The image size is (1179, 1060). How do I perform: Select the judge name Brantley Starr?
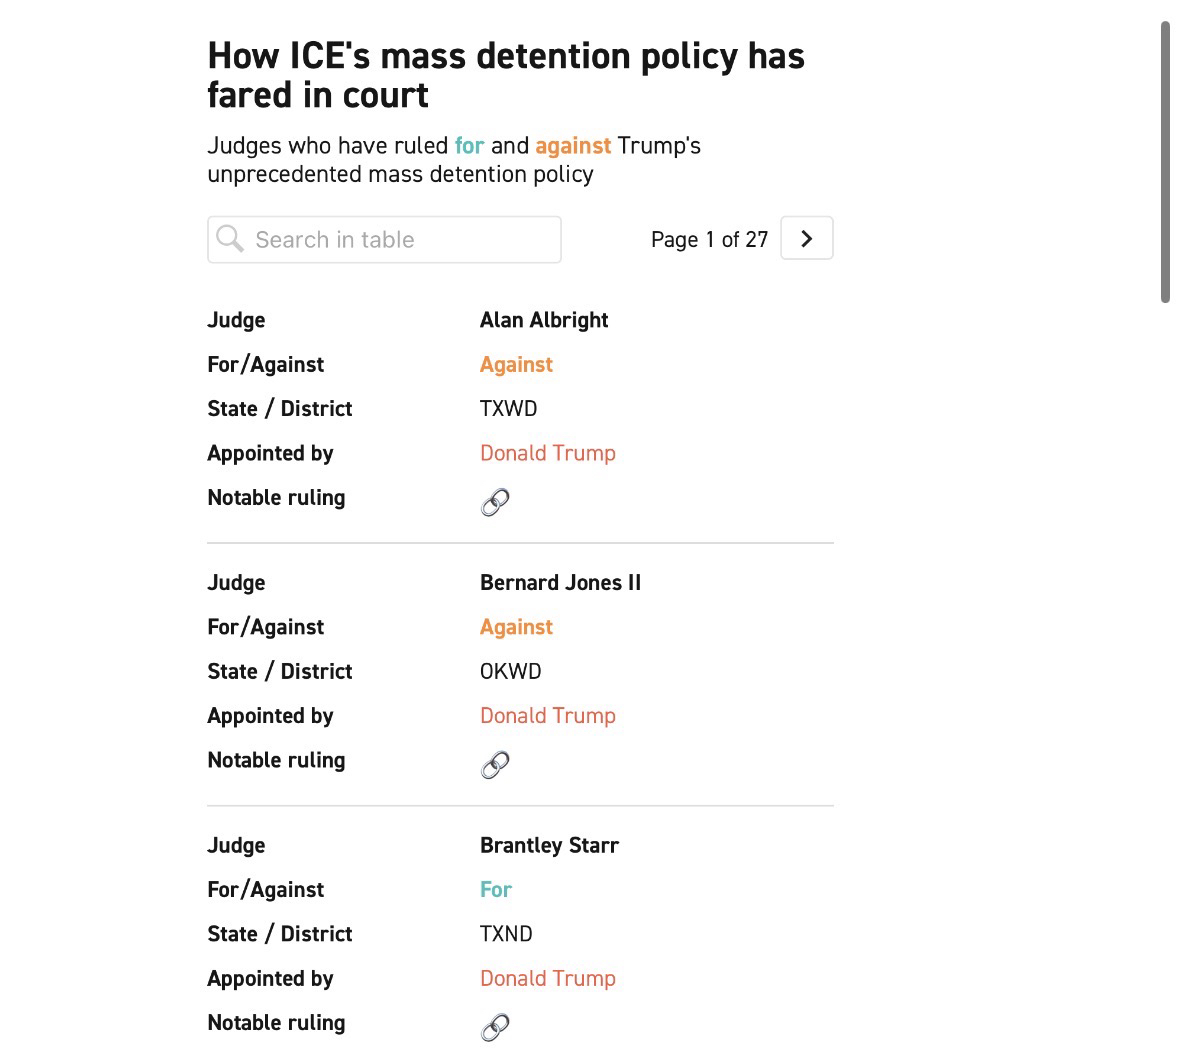click(549, 846)
